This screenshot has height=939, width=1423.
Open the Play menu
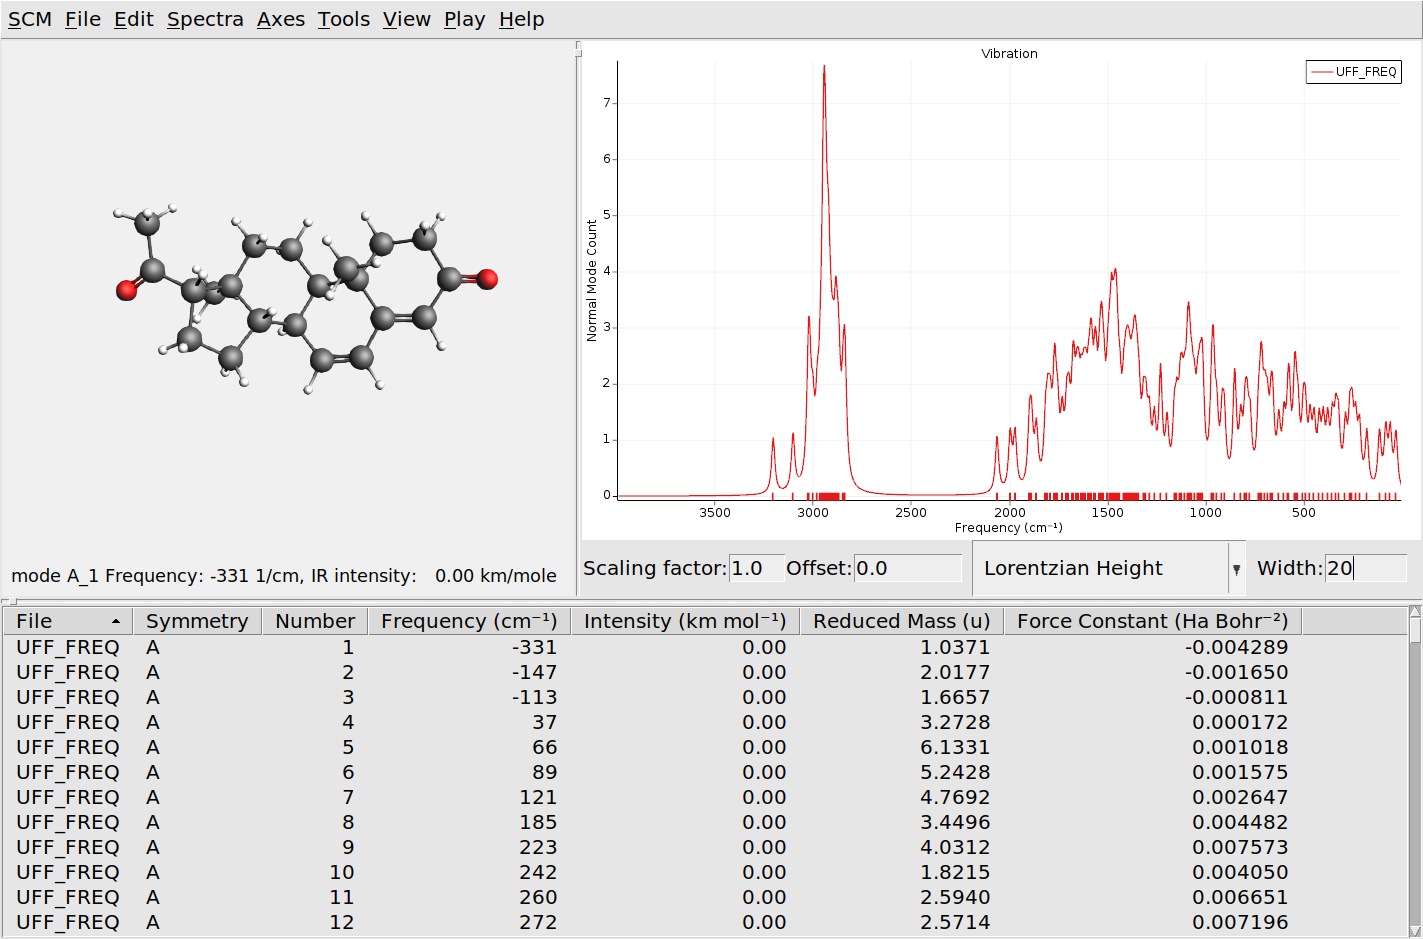point(463,18)
